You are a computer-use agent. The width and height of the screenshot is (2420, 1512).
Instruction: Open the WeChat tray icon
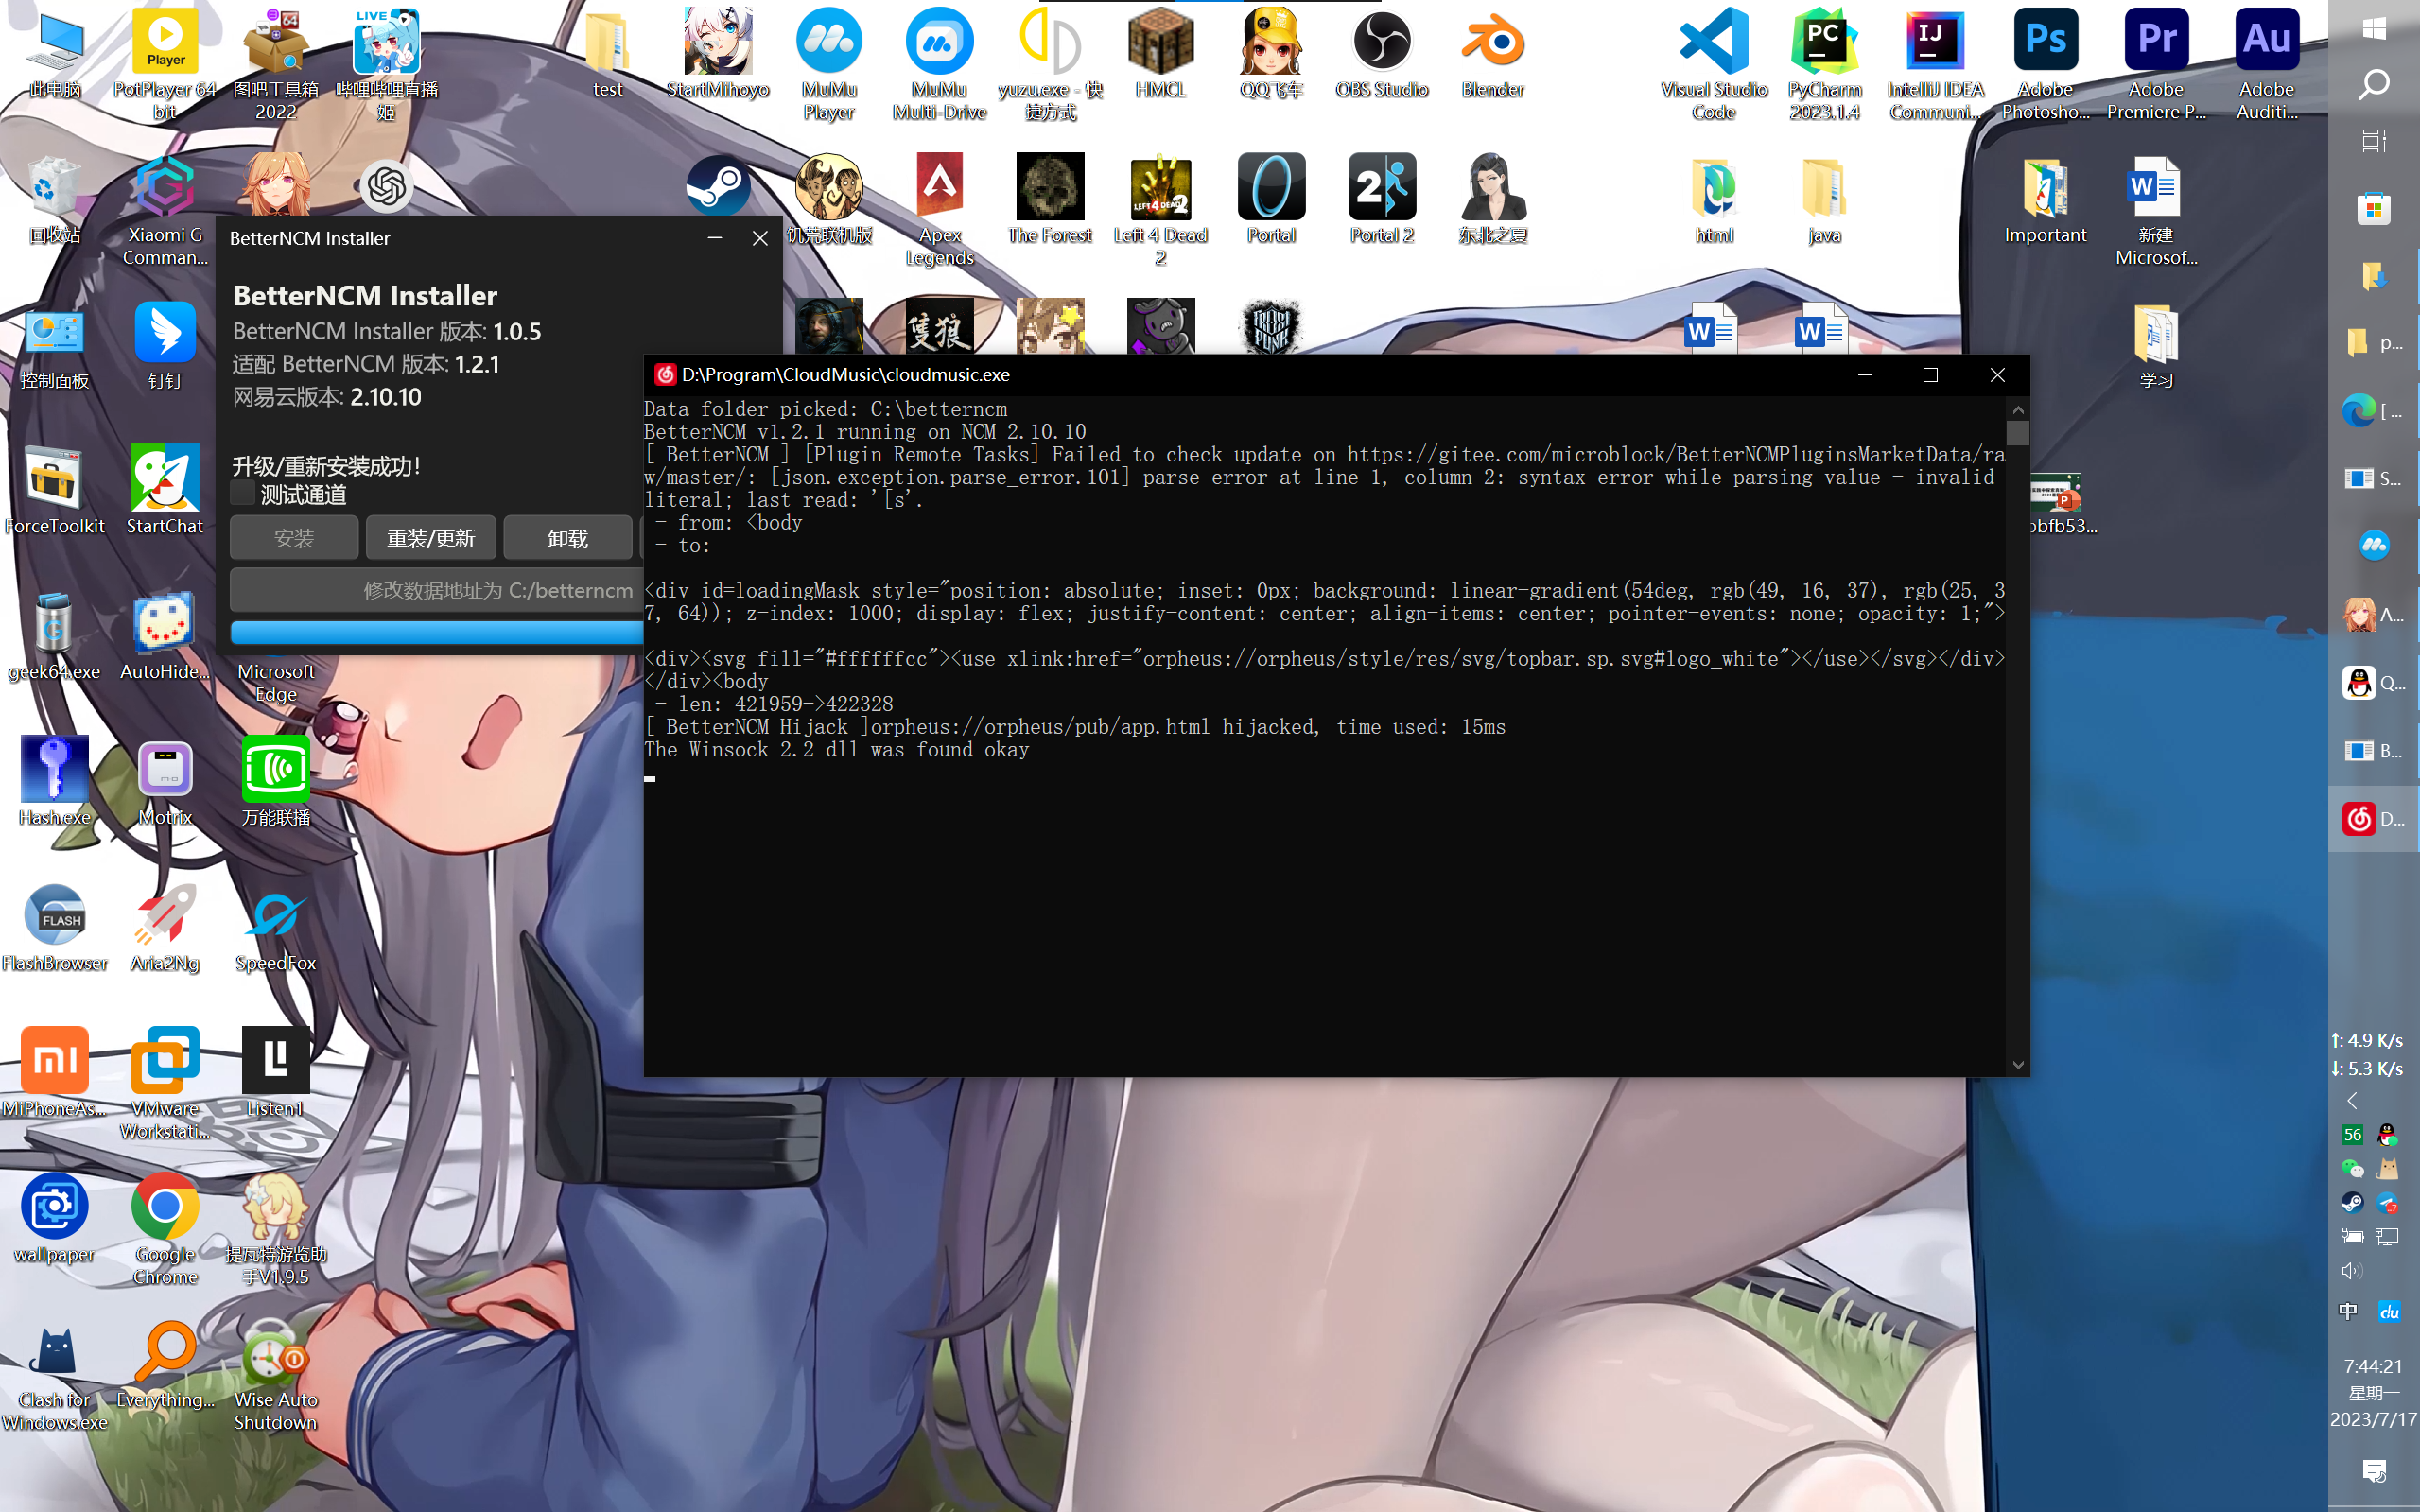(2352, 1168)
